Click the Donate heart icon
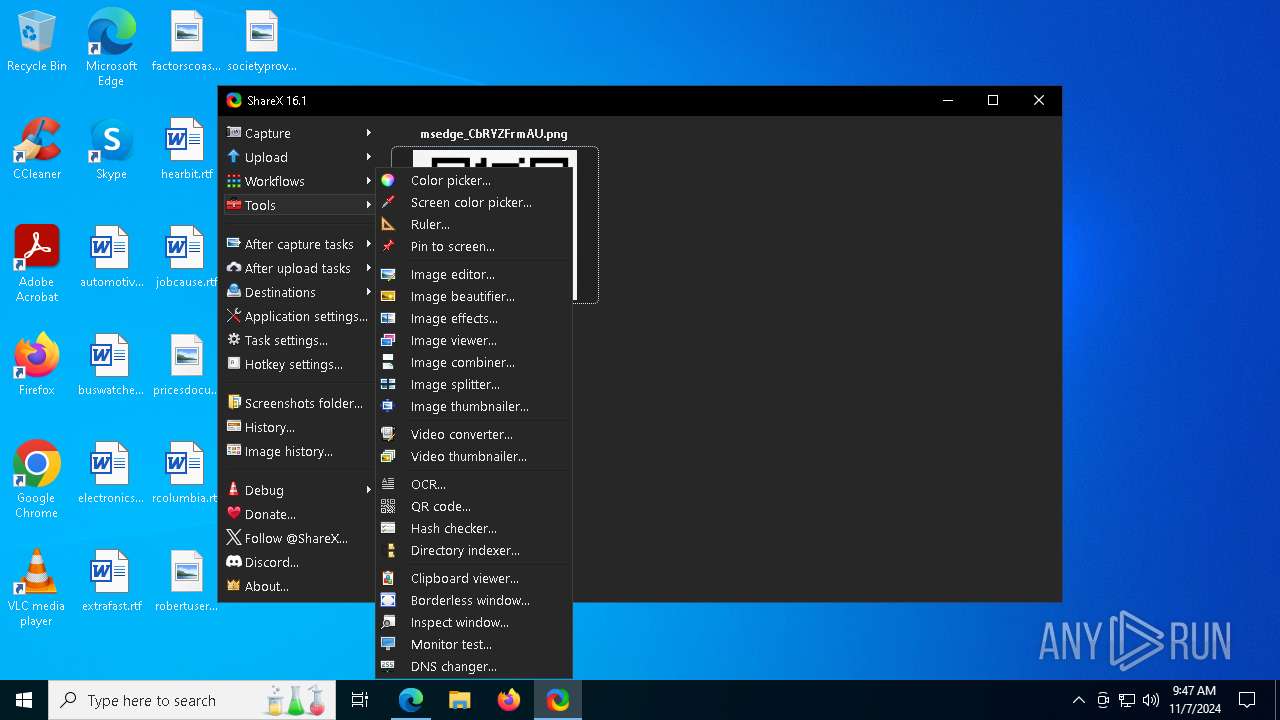The width and height of the screenshot is (1280, 720). pyautogui.click(x=234, y=514)
